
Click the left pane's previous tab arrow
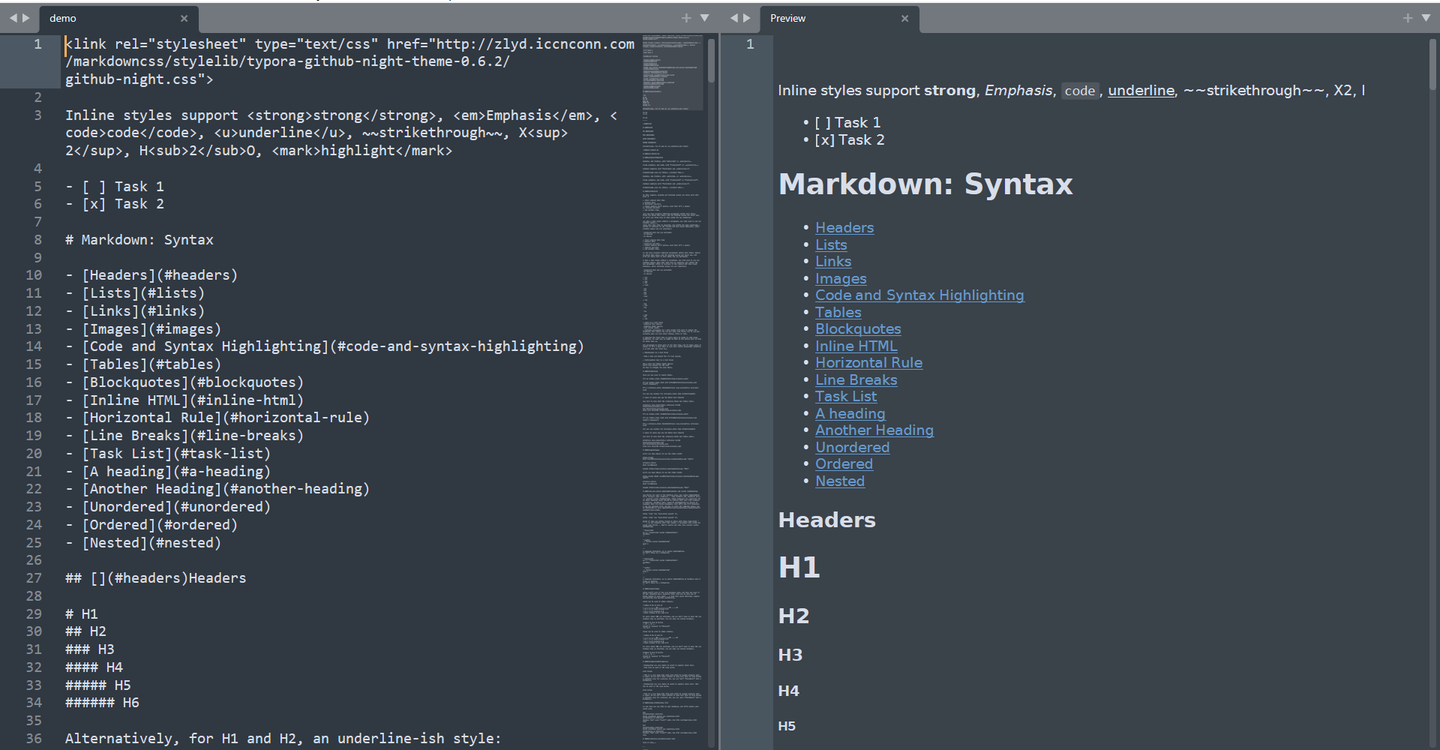[13, 18]
